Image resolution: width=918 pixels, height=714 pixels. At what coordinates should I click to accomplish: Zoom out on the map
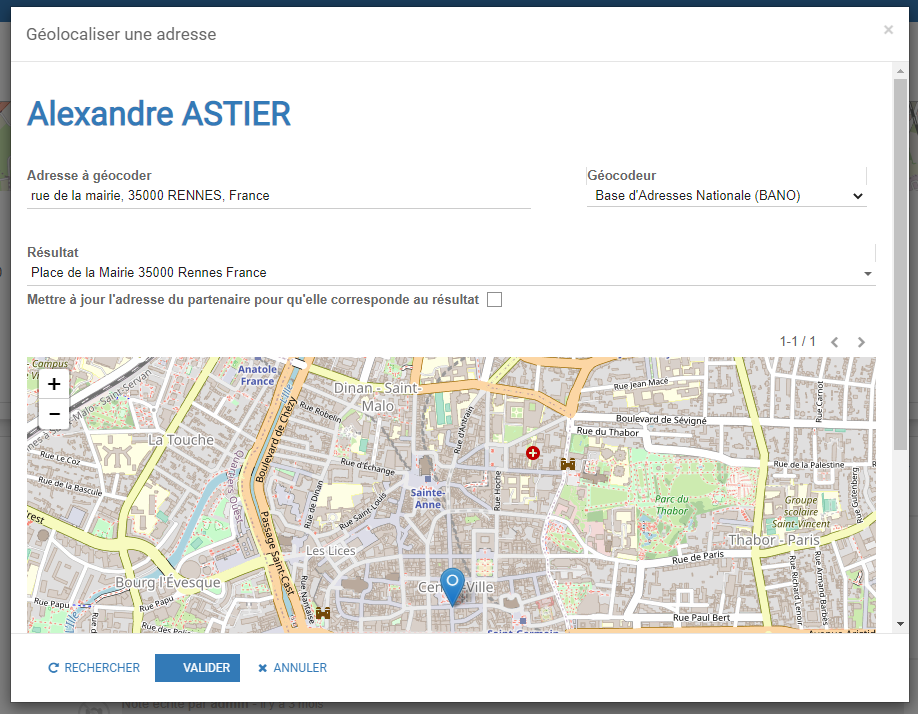(54, 414)
